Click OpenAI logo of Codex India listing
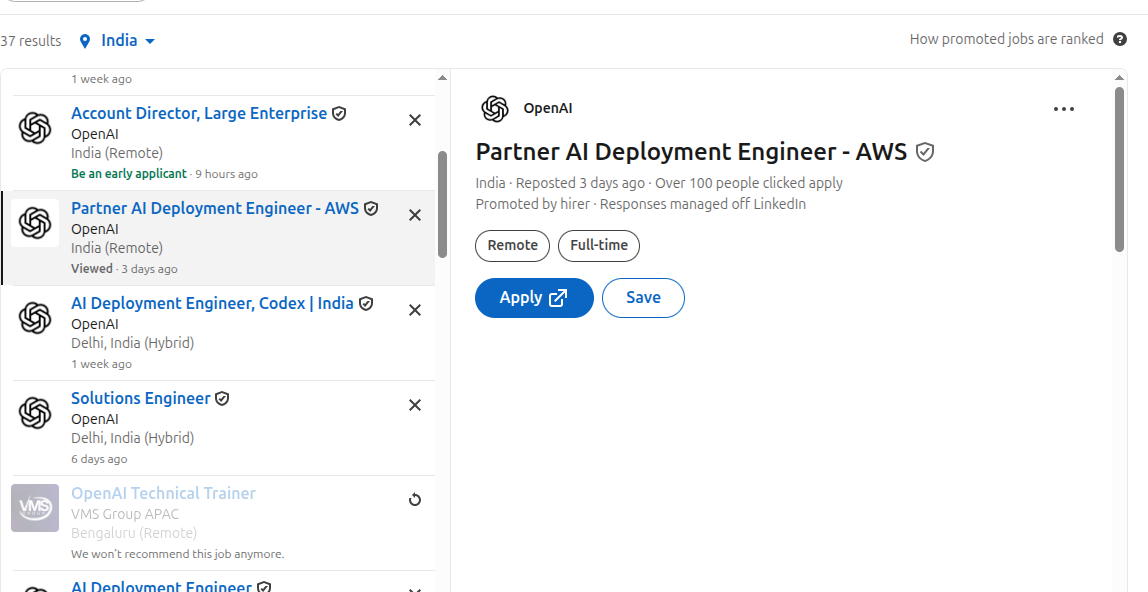1148x592 pixels. (35, 318)
